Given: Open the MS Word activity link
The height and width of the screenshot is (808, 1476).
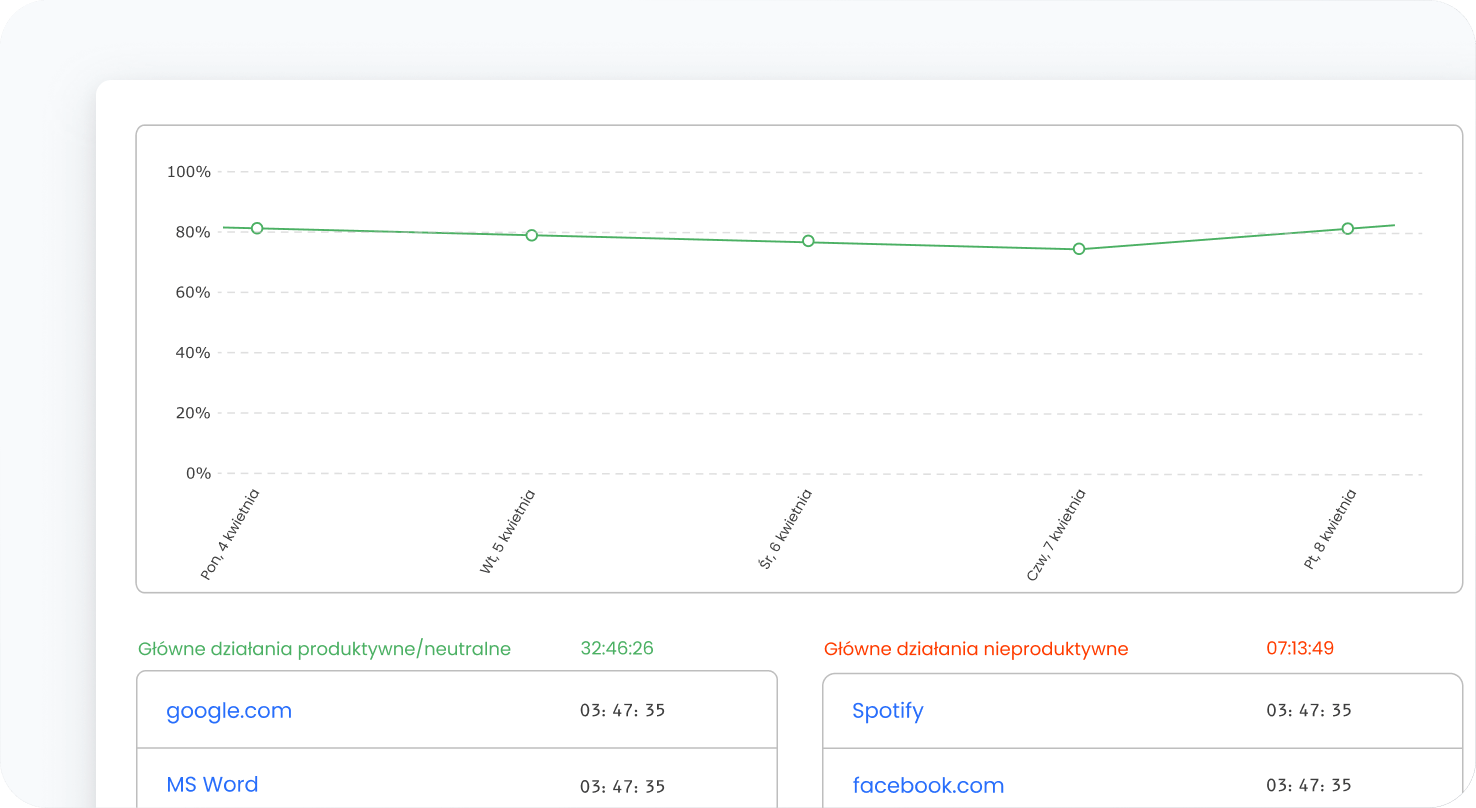Looking at the screenshot, I should pyautogui.click(x=212, y=785).
